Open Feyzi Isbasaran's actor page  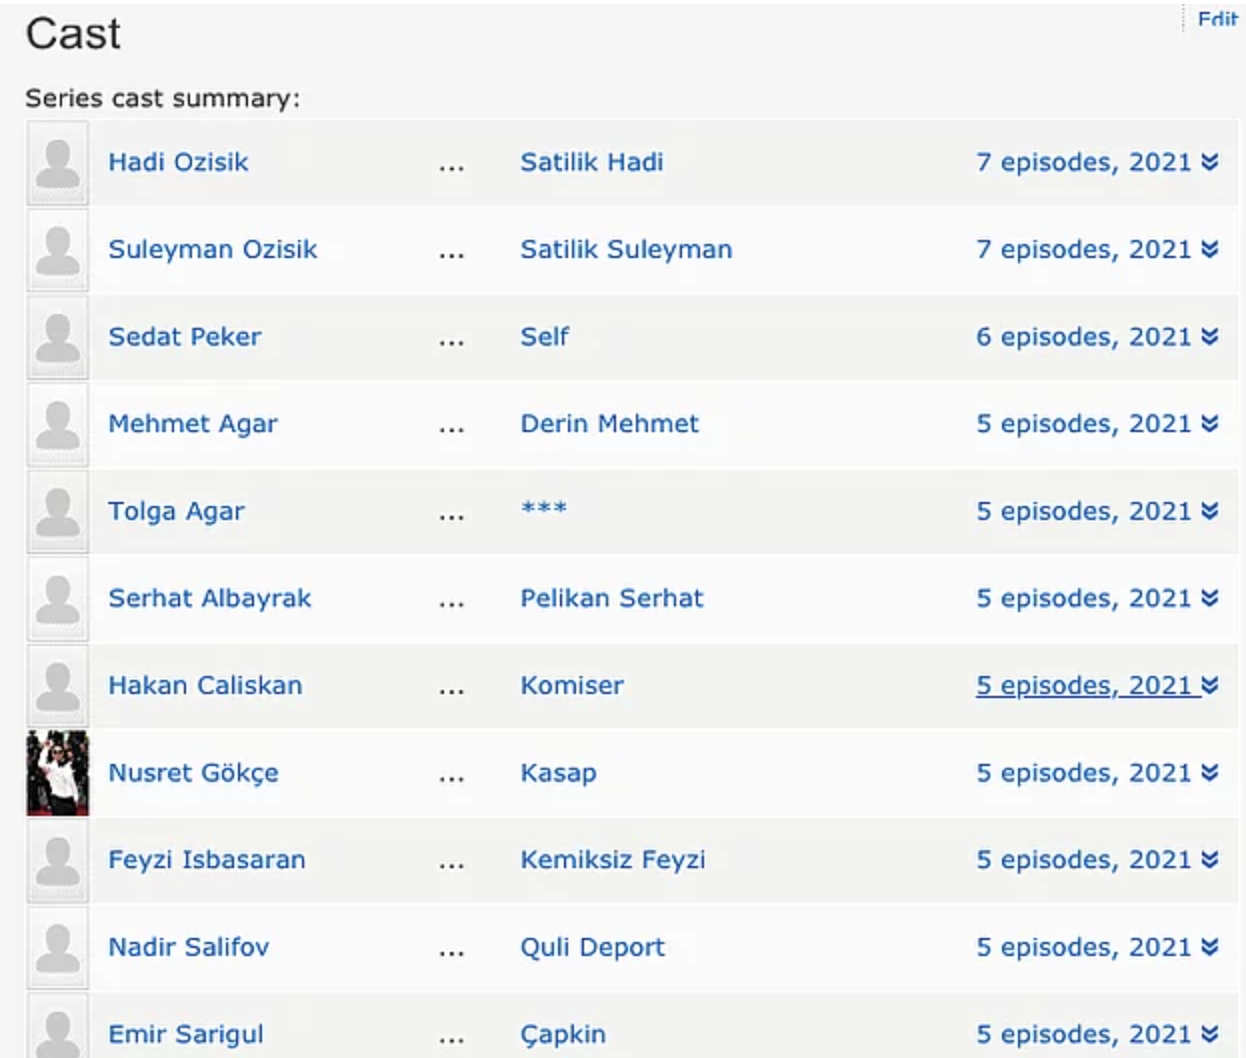206,860
